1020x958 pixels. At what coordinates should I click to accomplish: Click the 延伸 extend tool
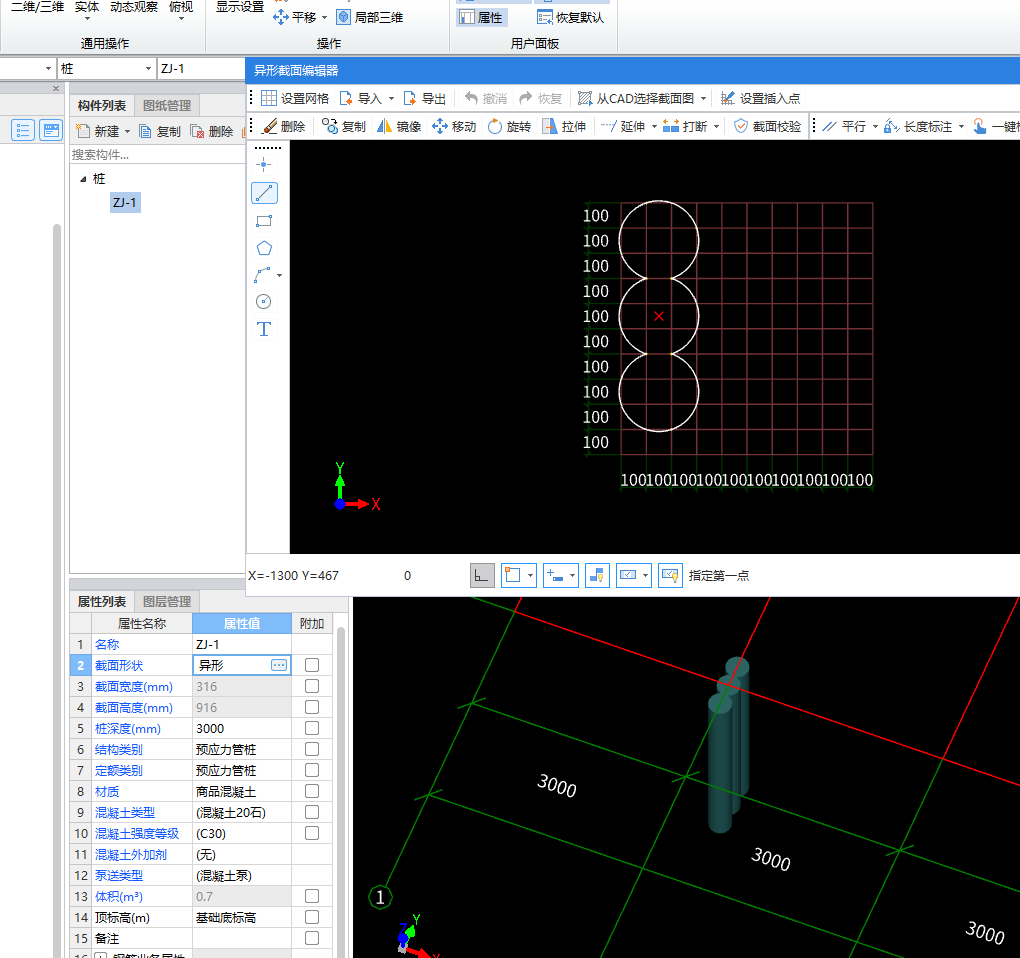pos(623,126)
